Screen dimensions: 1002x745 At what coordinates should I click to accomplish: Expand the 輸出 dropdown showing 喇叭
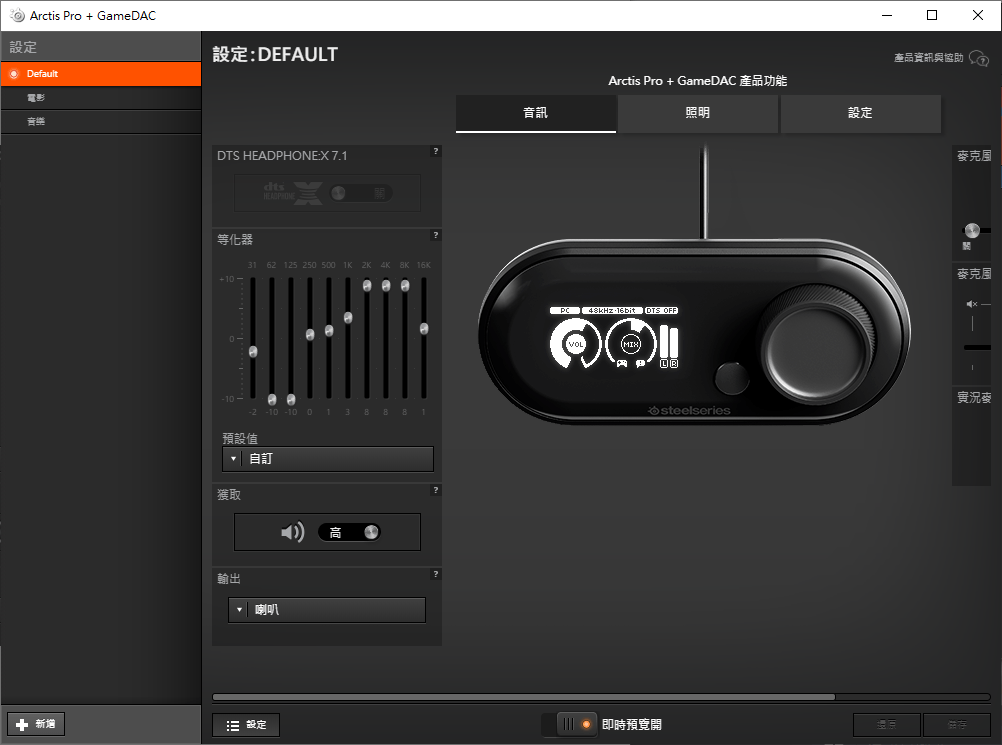point(327,610)
